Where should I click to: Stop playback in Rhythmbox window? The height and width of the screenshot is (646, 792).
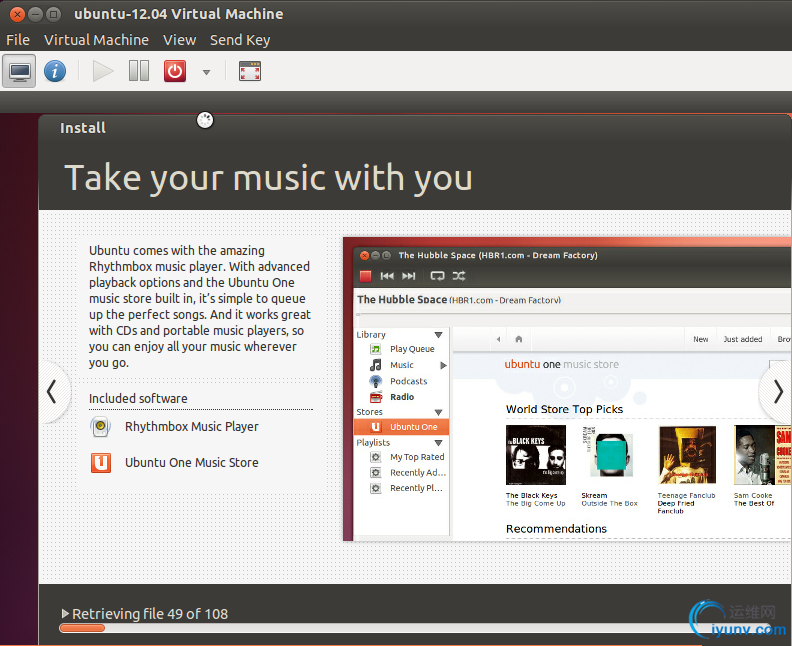[x=365, y=276]
